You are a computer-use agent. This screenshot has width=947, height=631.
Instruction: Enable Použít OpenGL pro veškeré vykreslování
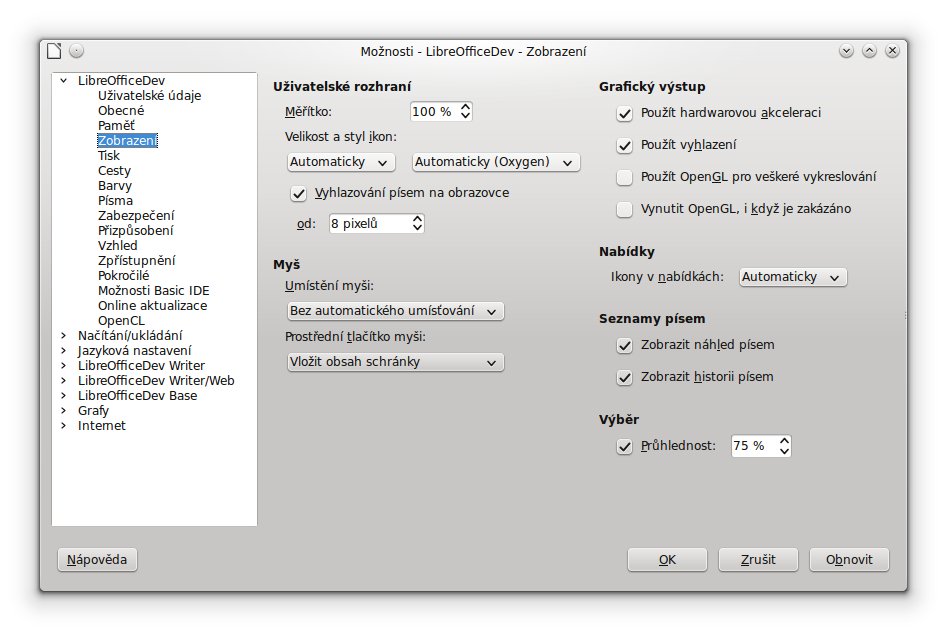click(624, 177)
